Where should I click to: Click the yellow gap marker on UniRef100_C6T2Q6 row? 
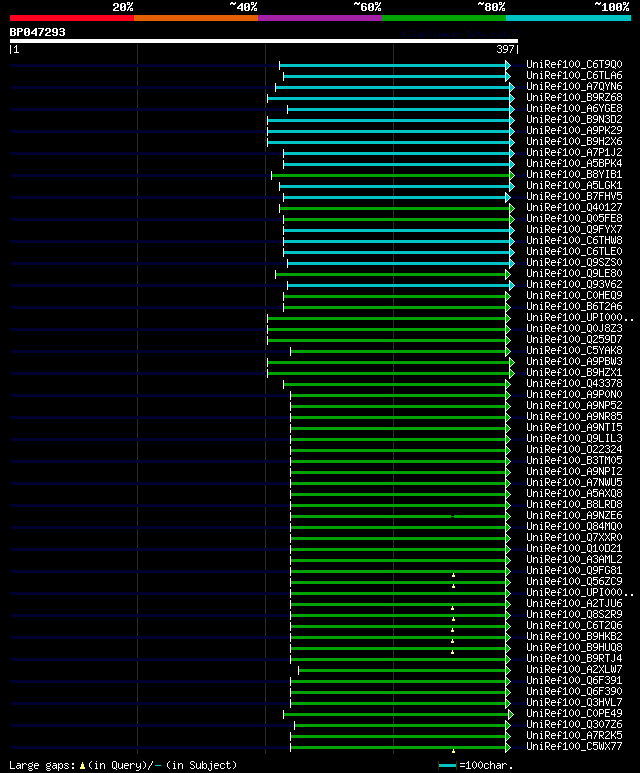tap(453, 630)
